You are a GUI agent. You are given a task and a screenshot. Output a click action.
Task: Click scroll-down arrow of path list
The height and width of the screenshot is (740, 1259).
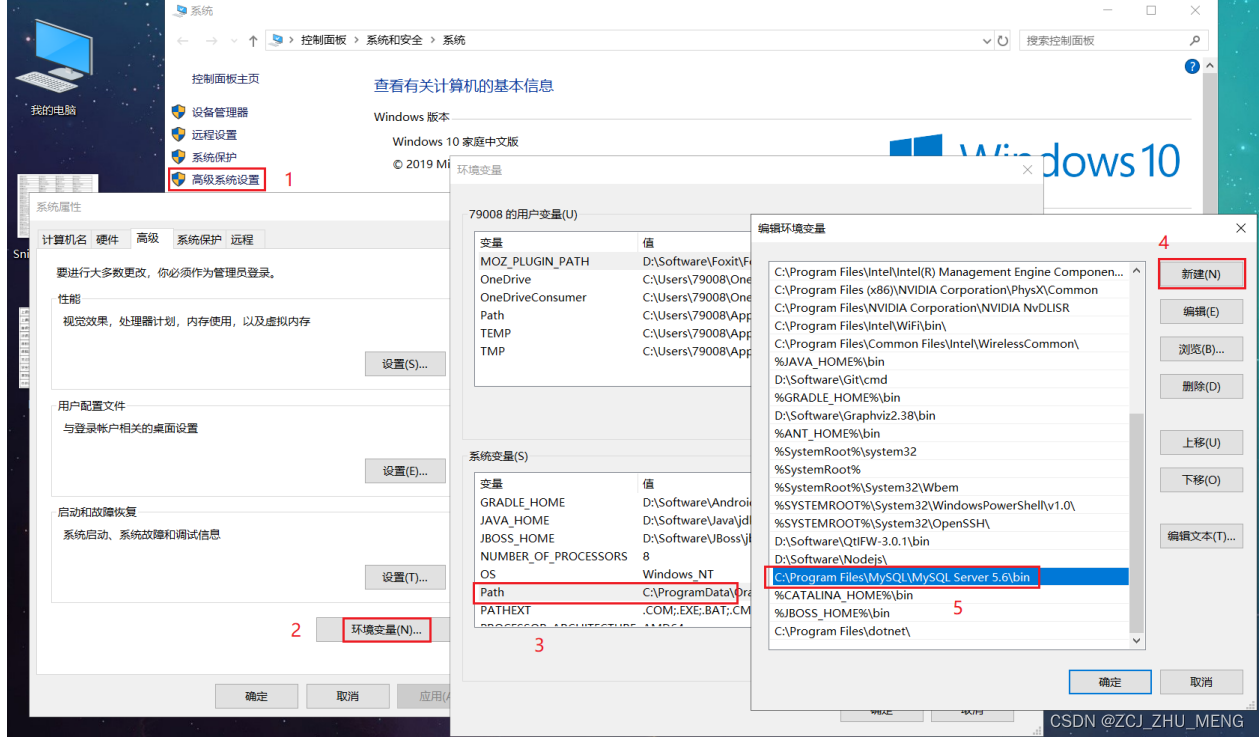tap(1136, 641)
